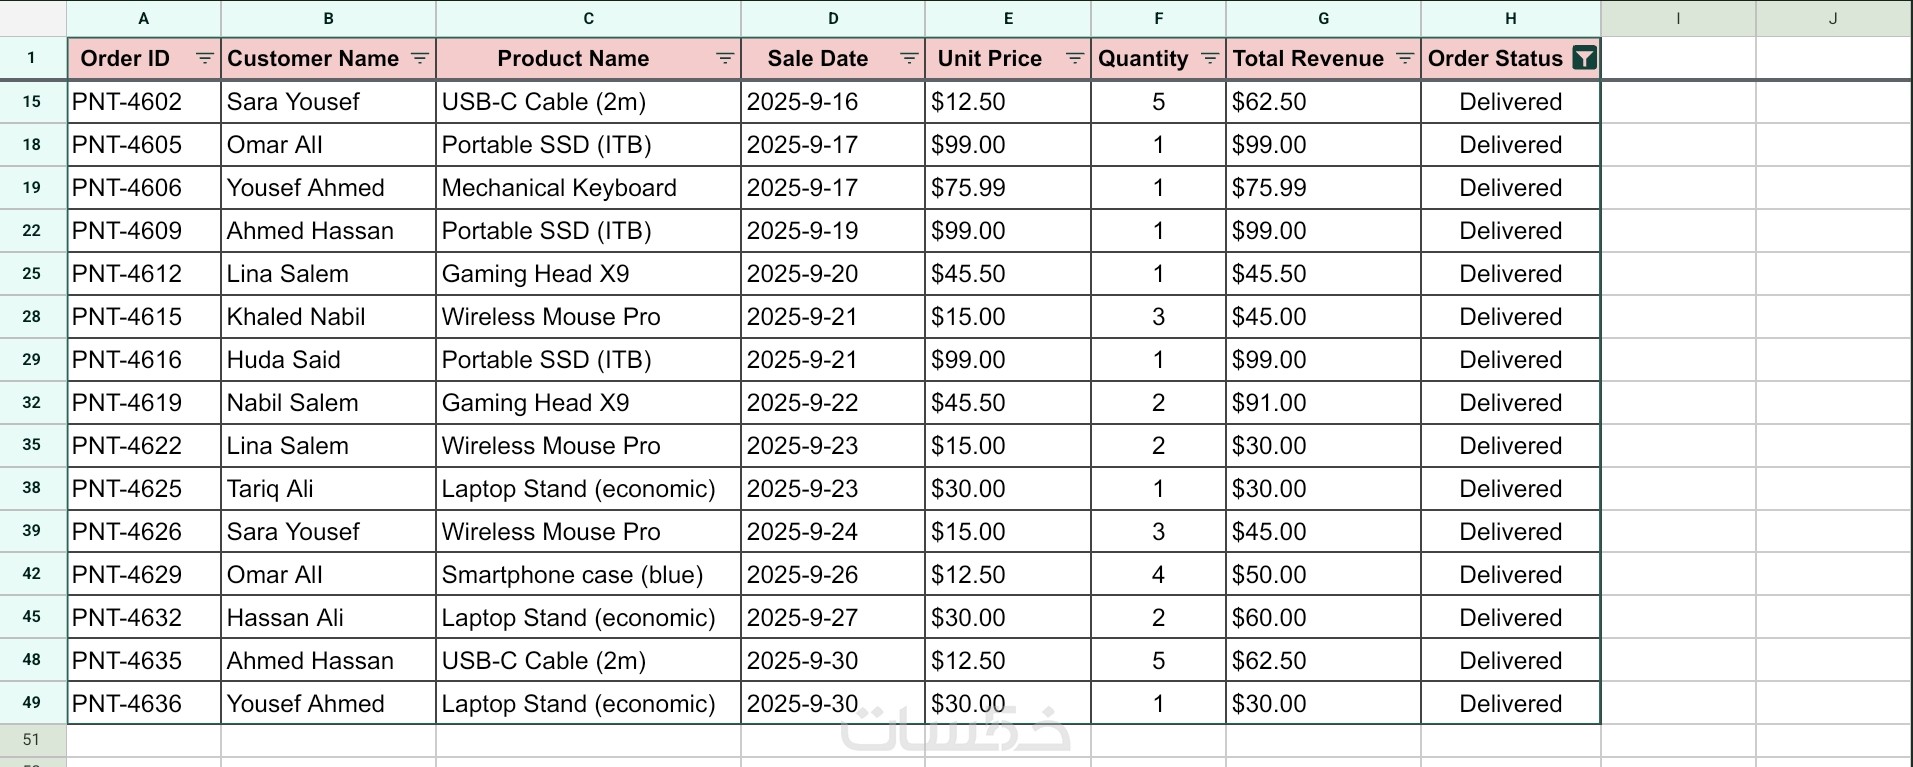Select row 15 header
The height and width of the screenshot is (767, 1913).
click(x=32, y=102)
